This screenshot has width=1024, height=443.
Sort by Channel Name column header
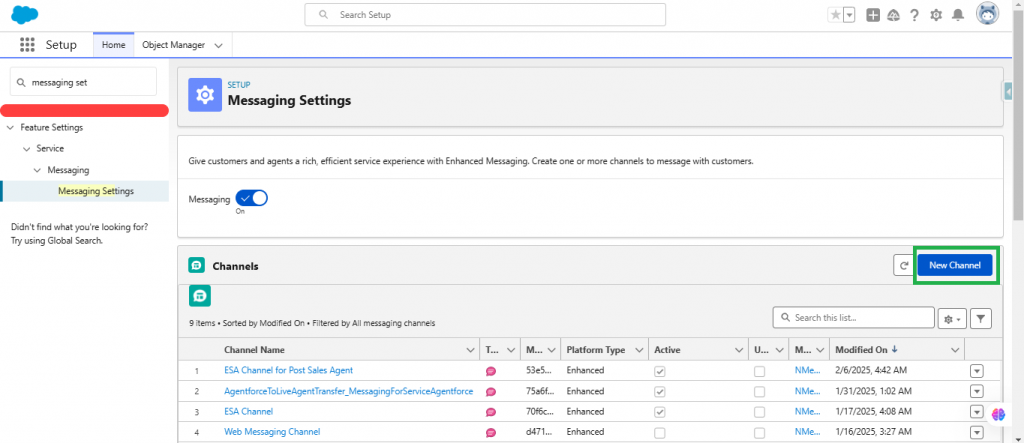pos(254,350)
